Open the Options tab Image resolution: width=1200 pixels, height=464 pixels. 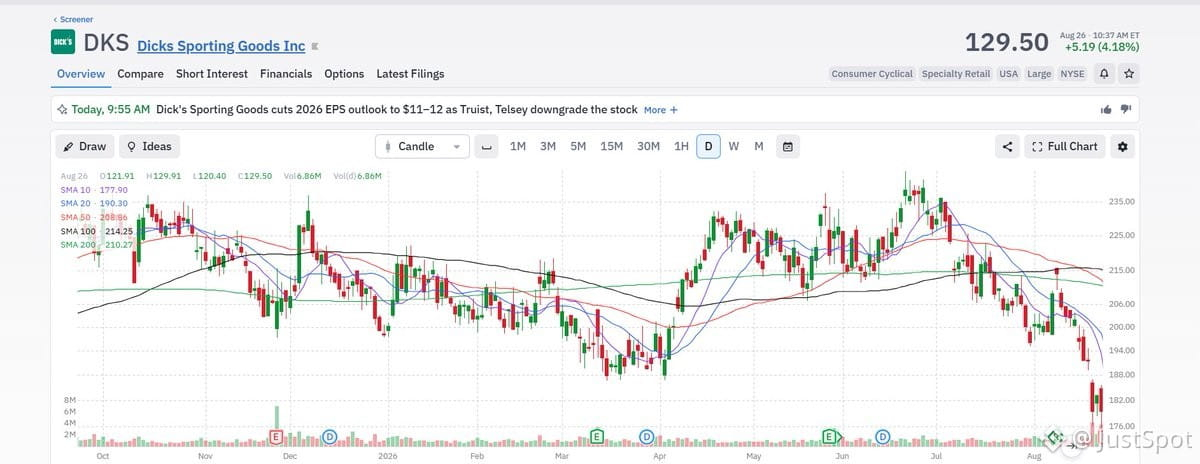(x=344, y=73)
